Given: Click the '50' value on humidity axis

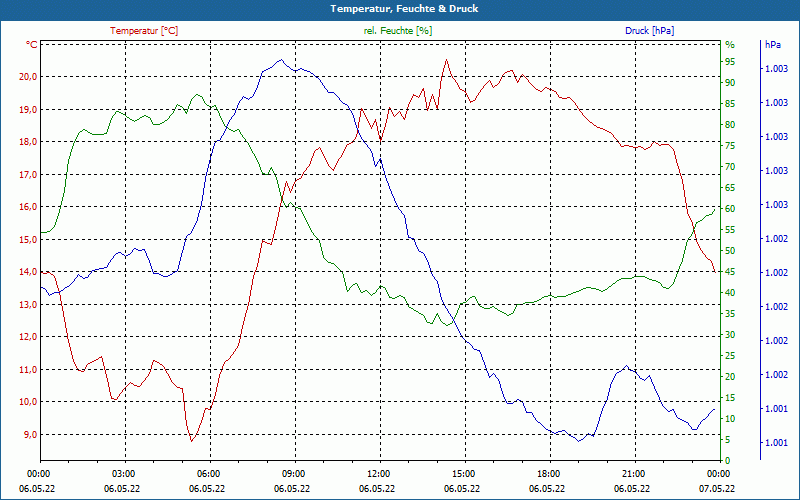Looking at the screenshot, I should point(730,251).
